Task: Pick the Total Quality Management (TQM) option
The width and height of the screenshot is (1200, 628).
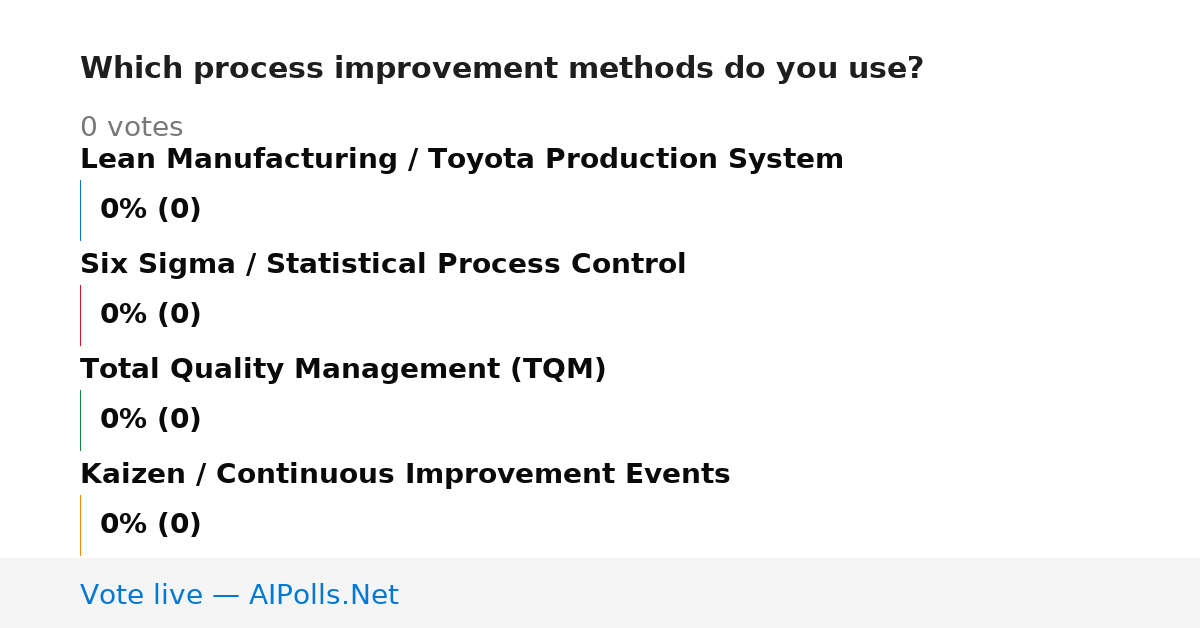Action: 343,370
